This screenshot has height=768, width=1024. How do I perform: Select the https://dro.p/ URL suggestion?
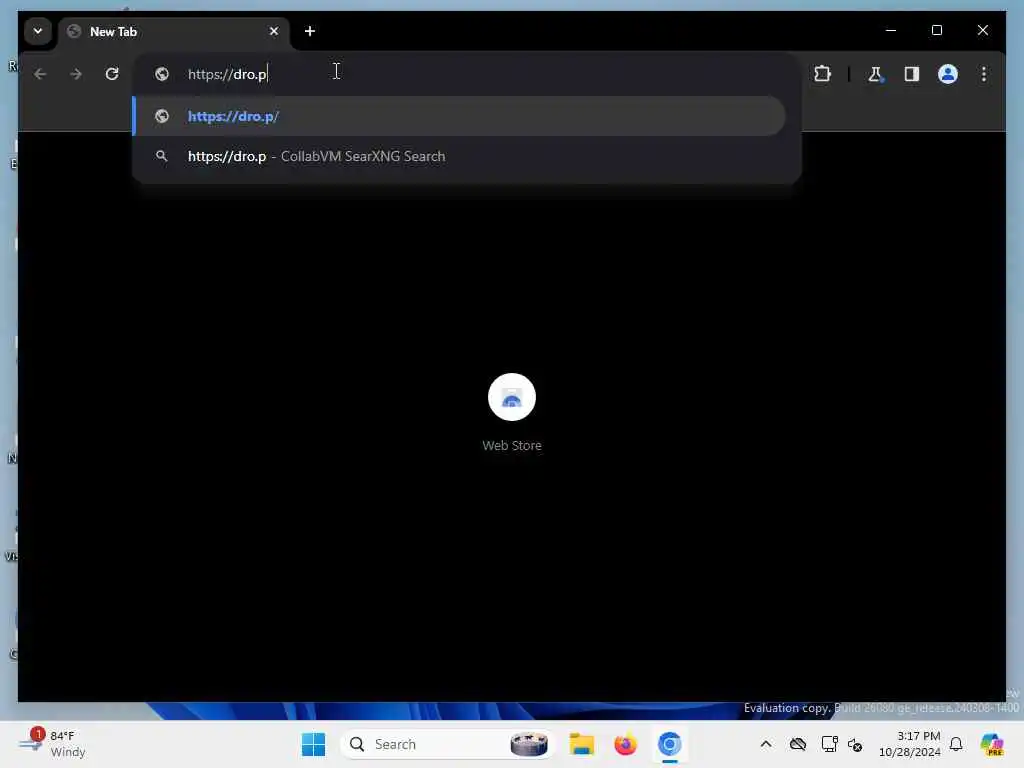pos(459,116)
